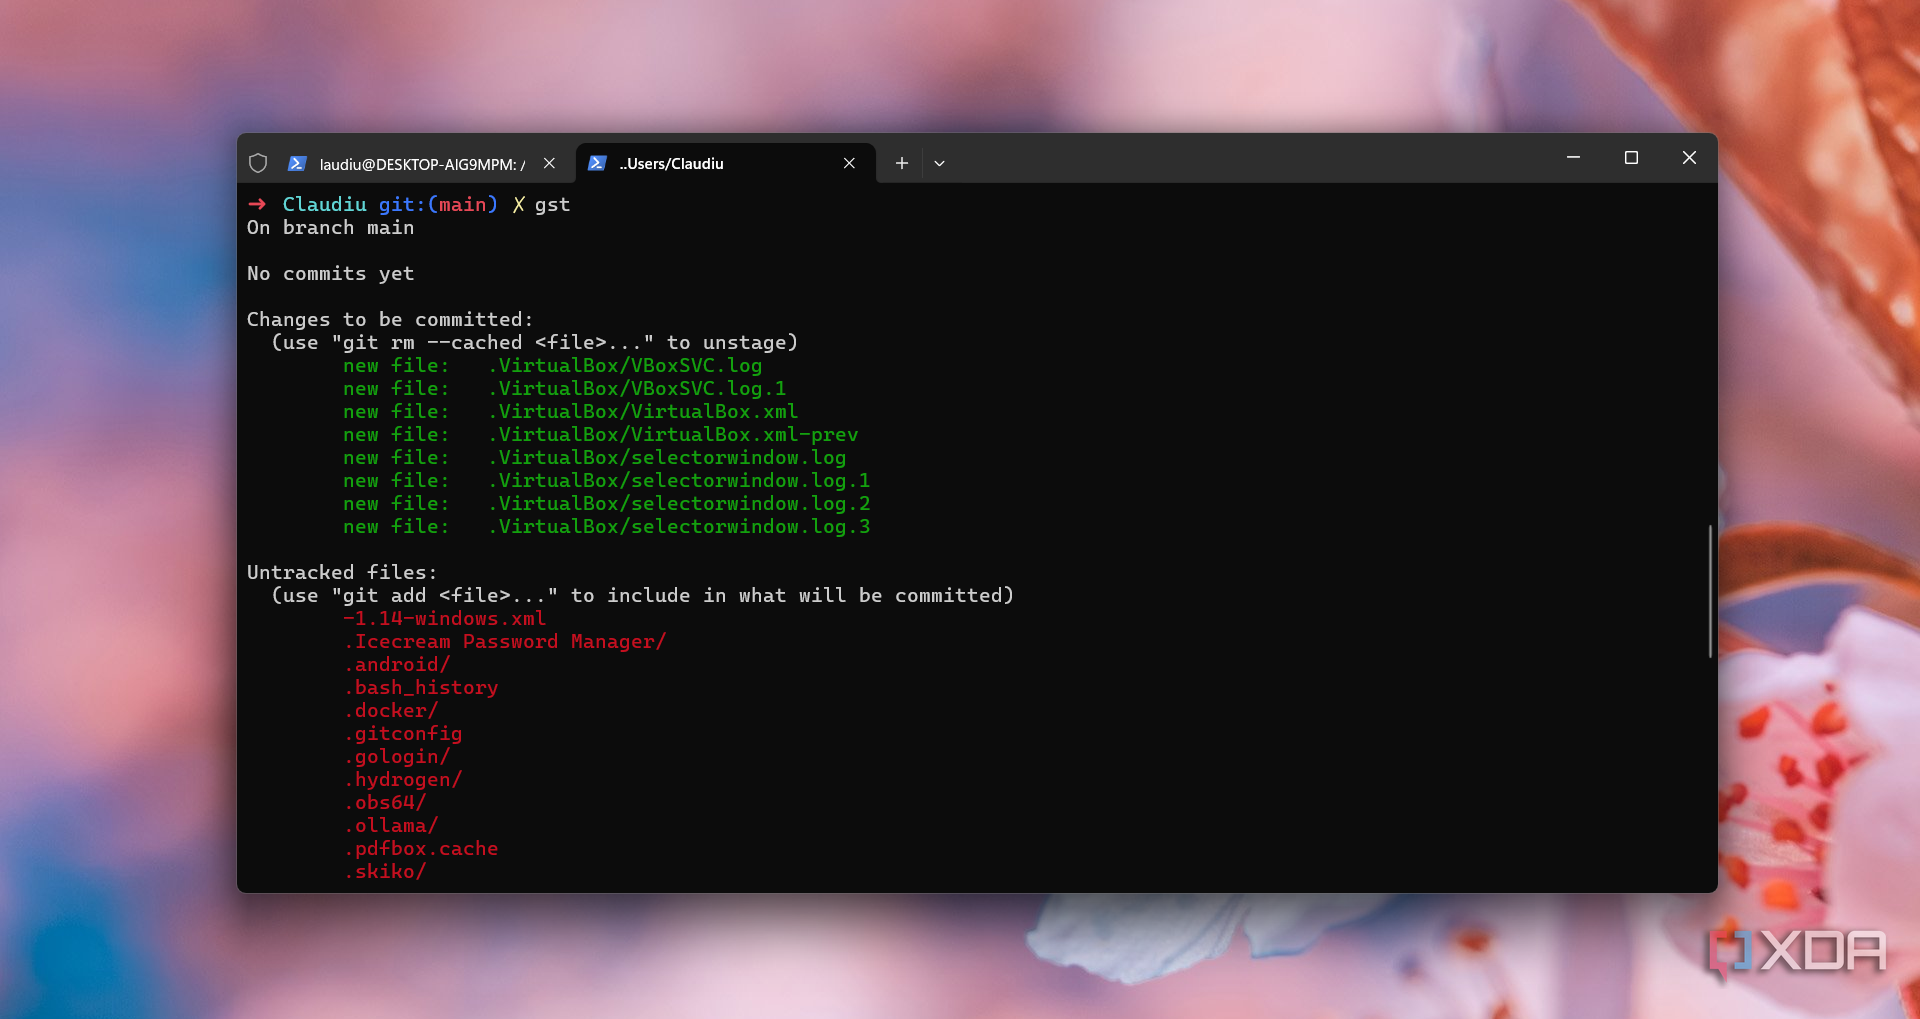This screenshot has height=1019, width=1920.
Task: Click the .gologin/ untracked entry
Action: point(397,757)
